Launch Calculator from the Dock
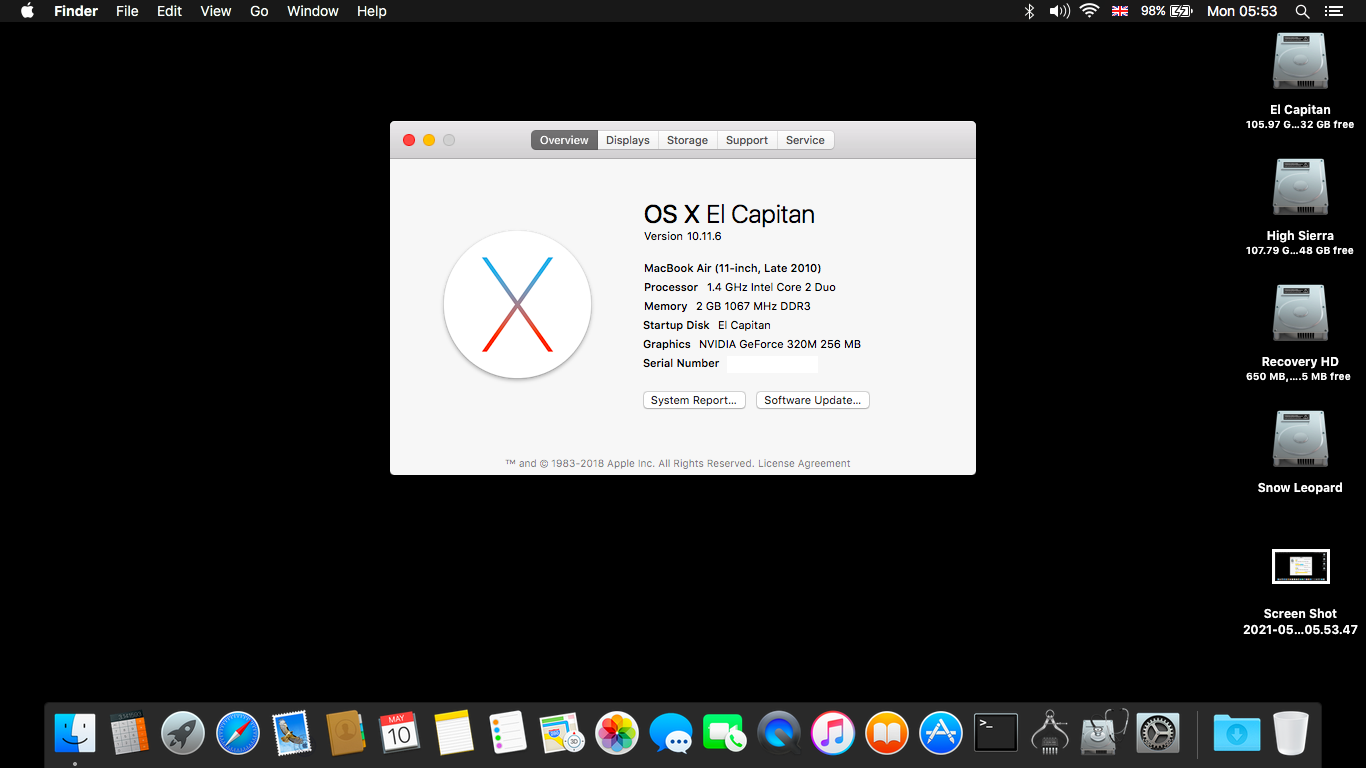Viewport: 1366px width, 768px height. tap(128, 733)
